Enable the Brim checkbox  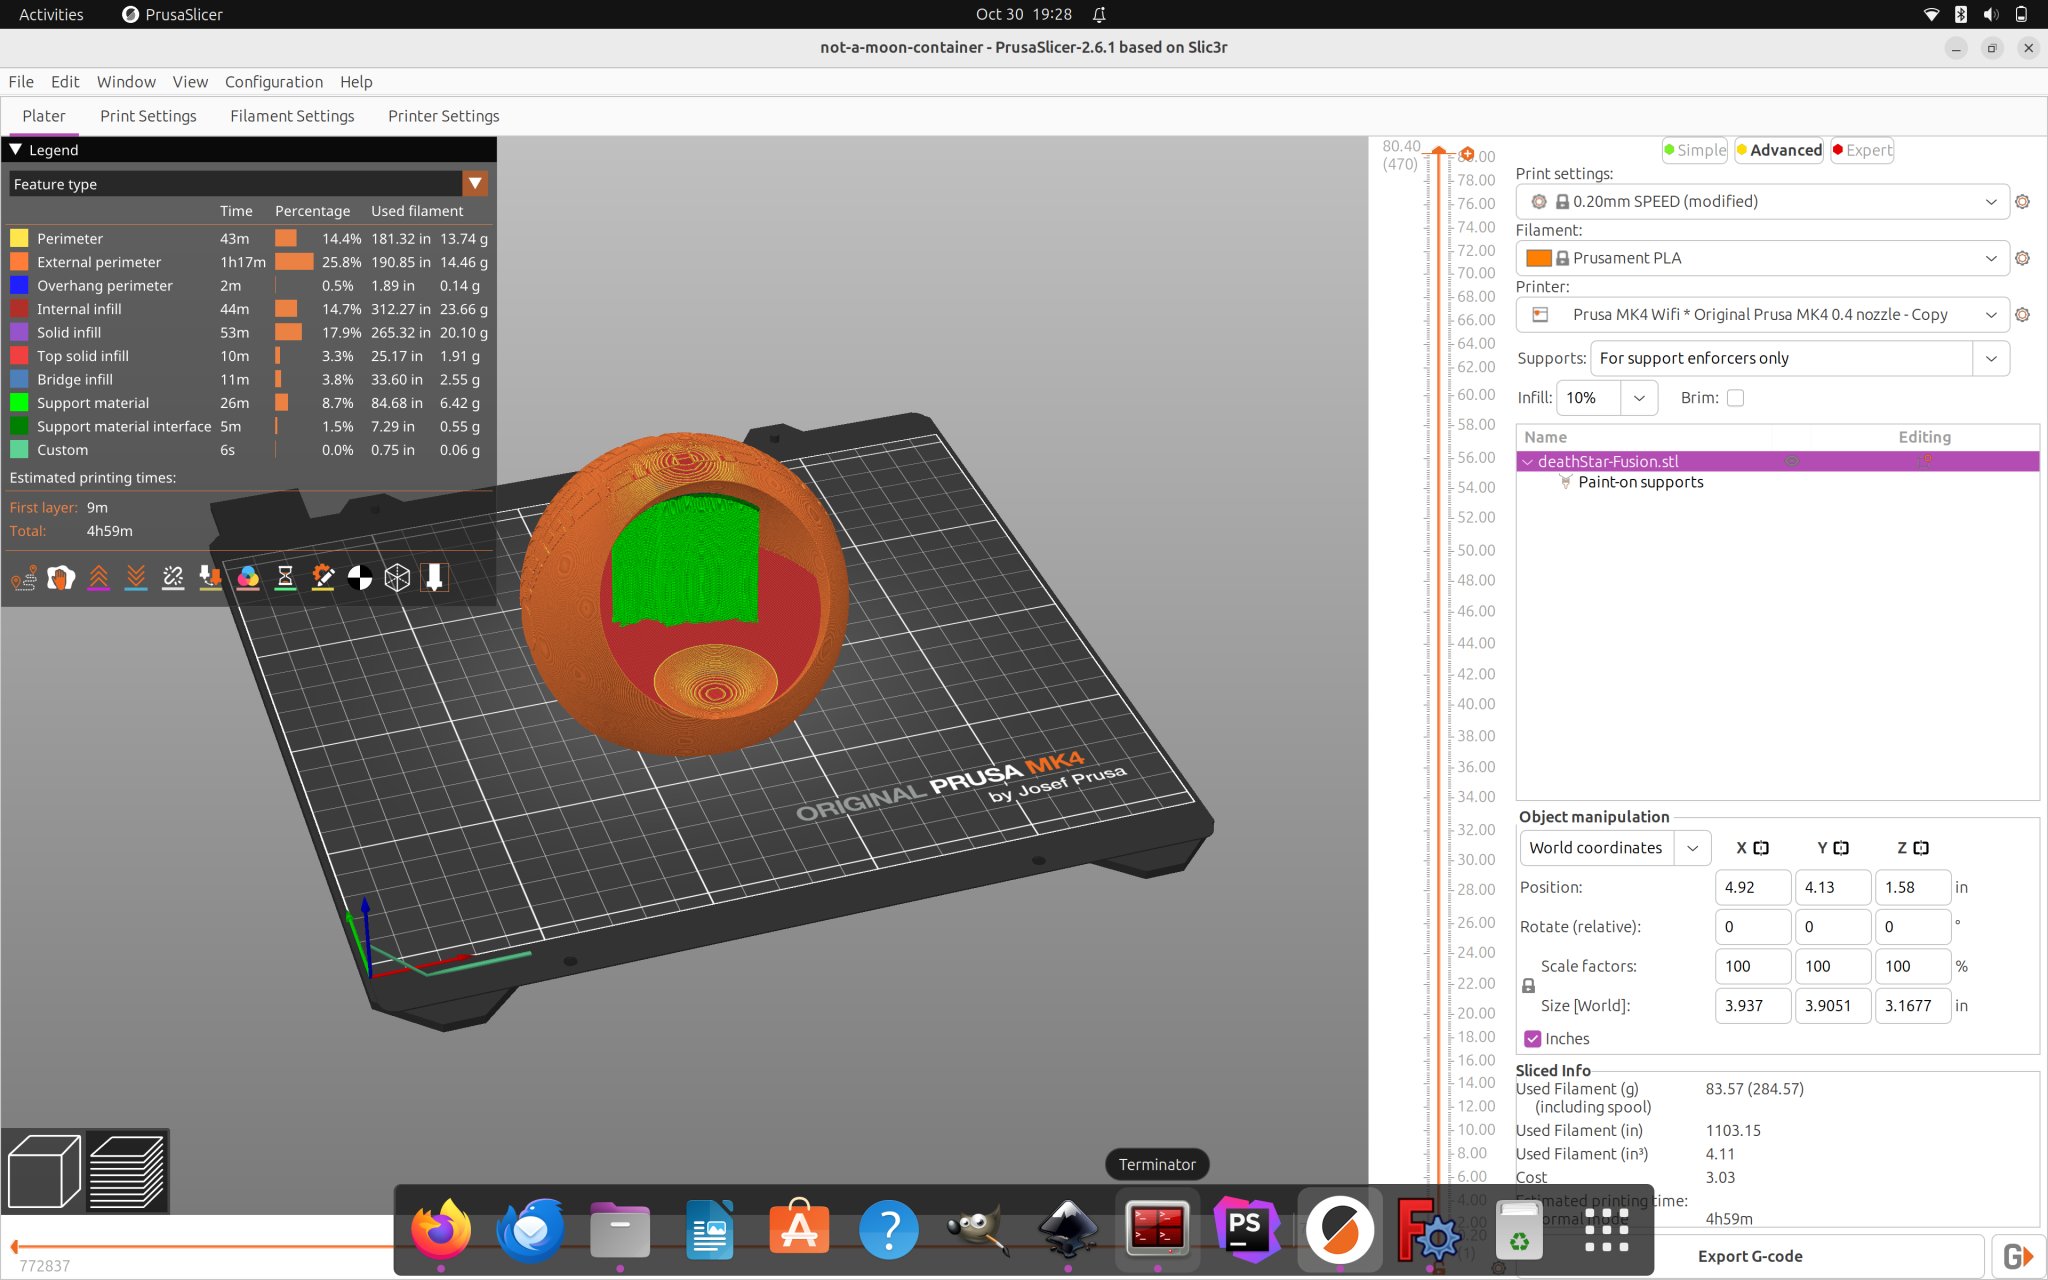[x=1735, y=398]
